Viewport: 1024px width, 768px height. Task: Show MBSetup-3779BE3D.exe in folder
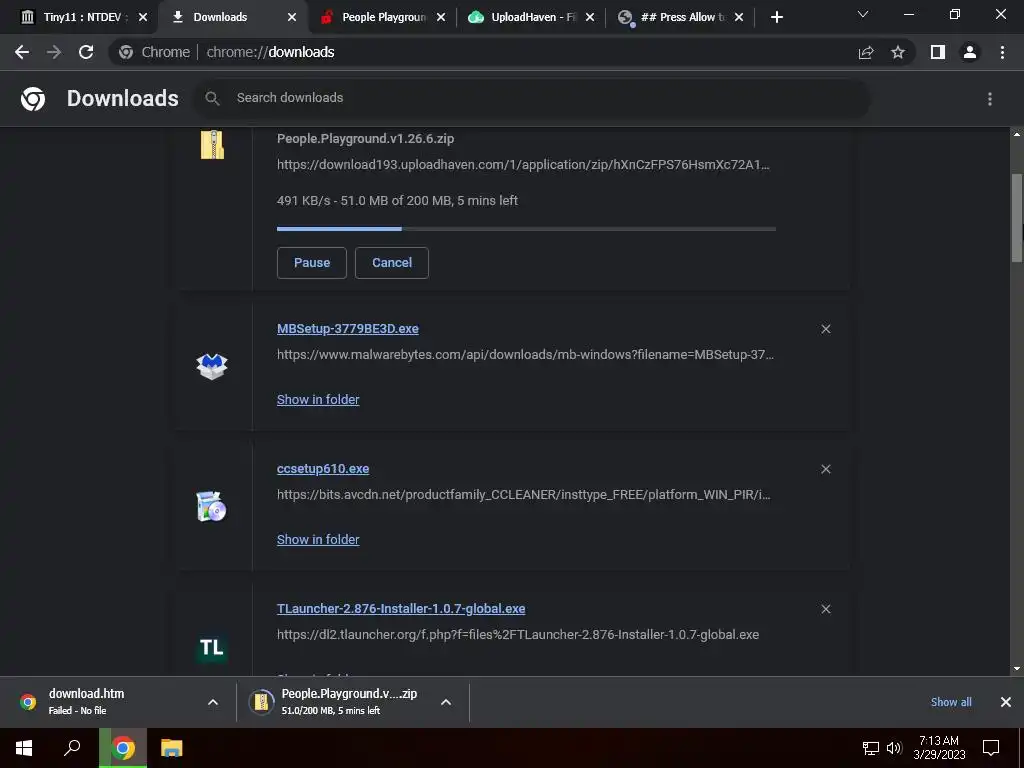pos(318,399)
